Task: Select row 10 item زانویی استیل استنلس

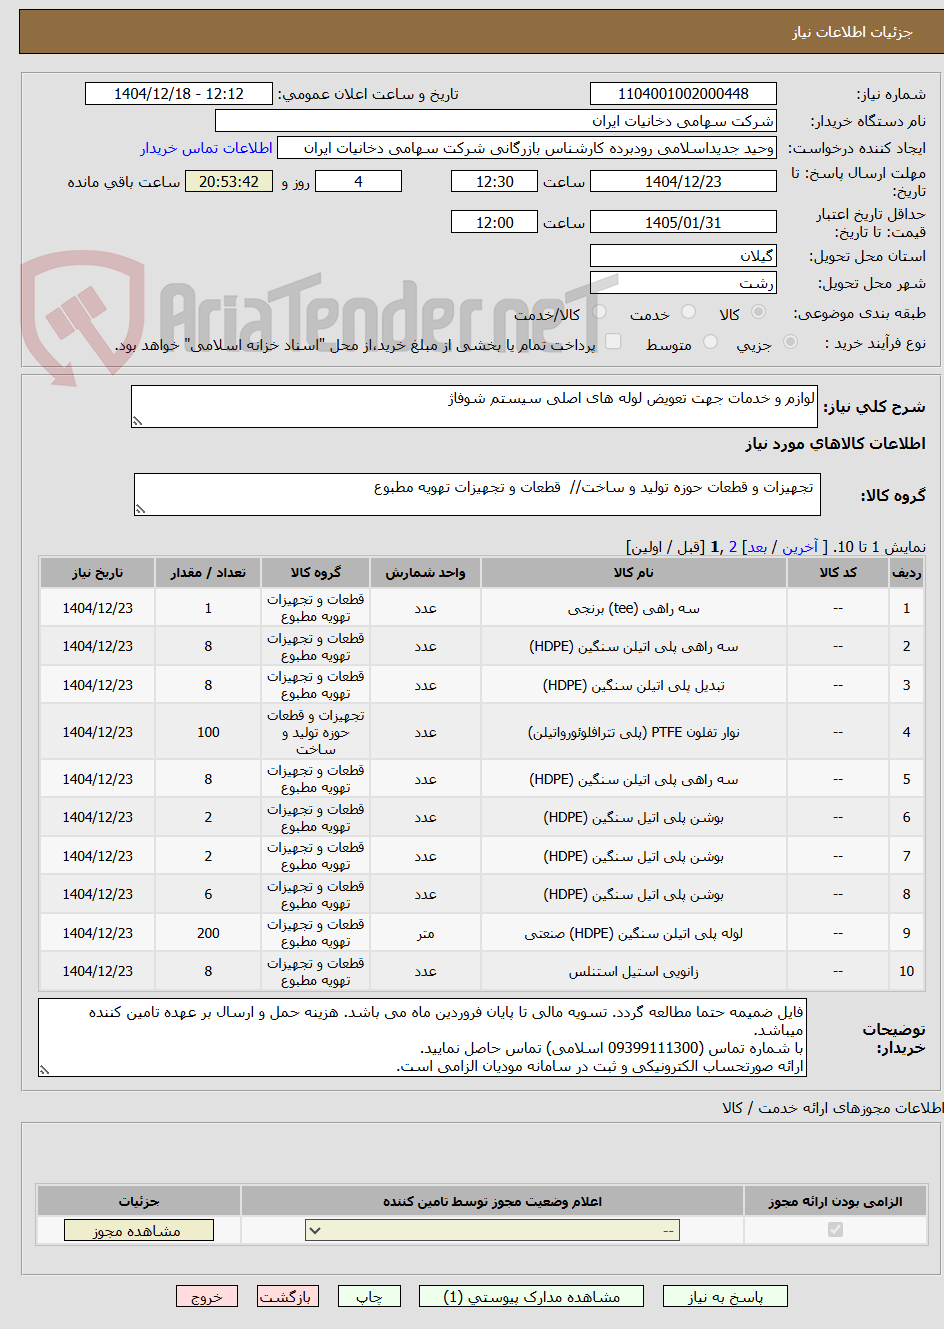Action: [633, 971]
